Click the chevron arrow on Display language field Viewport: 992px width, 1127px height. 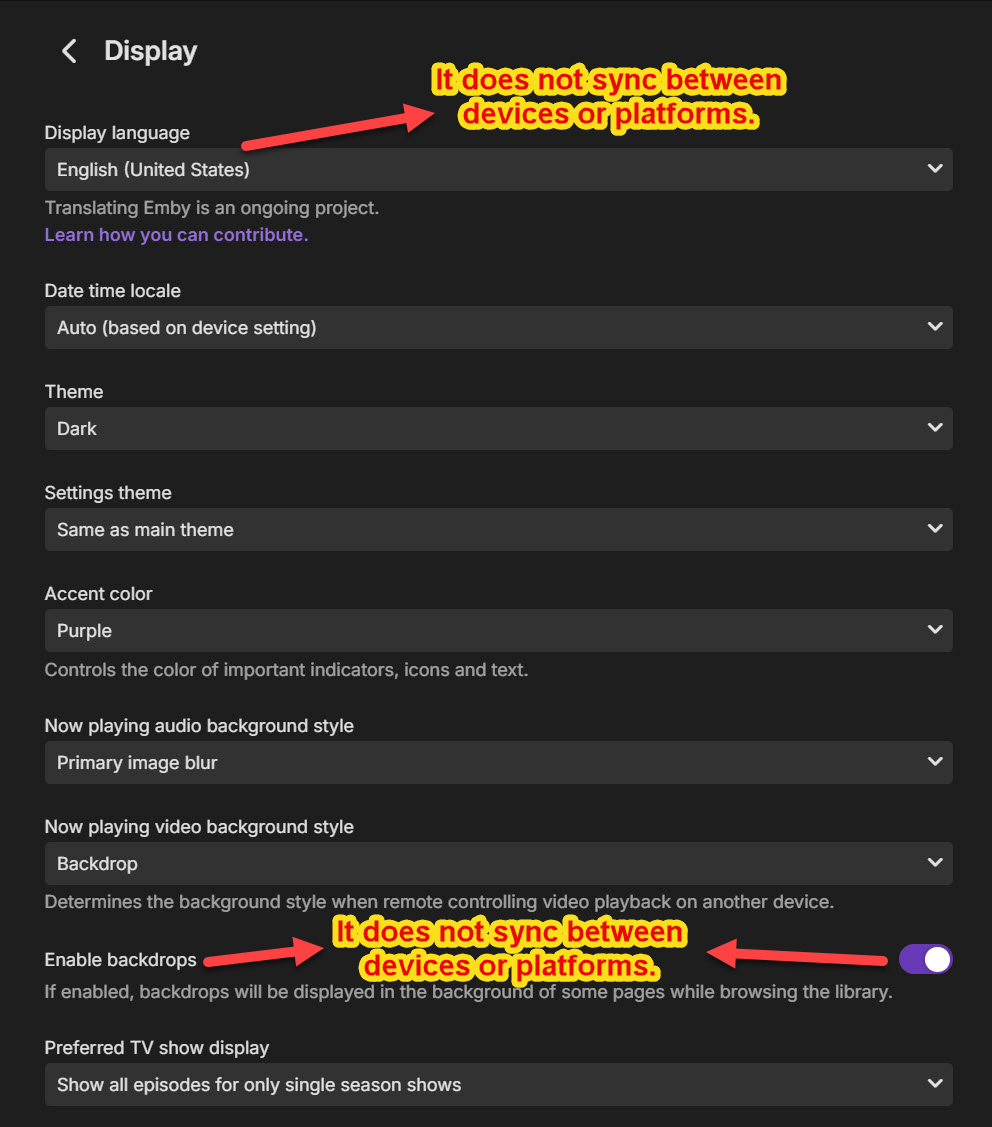pos(935,169)
